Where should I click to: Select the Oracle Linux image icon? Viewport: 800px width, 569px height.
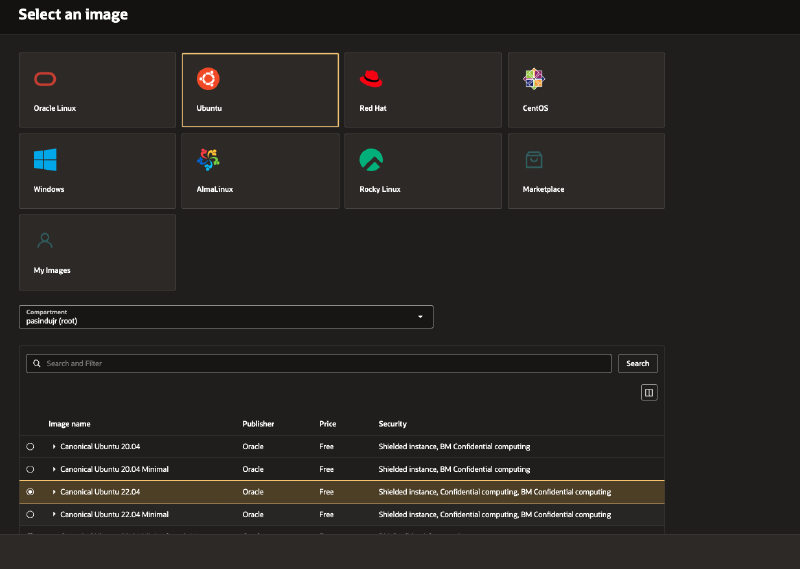click(45, 80)
